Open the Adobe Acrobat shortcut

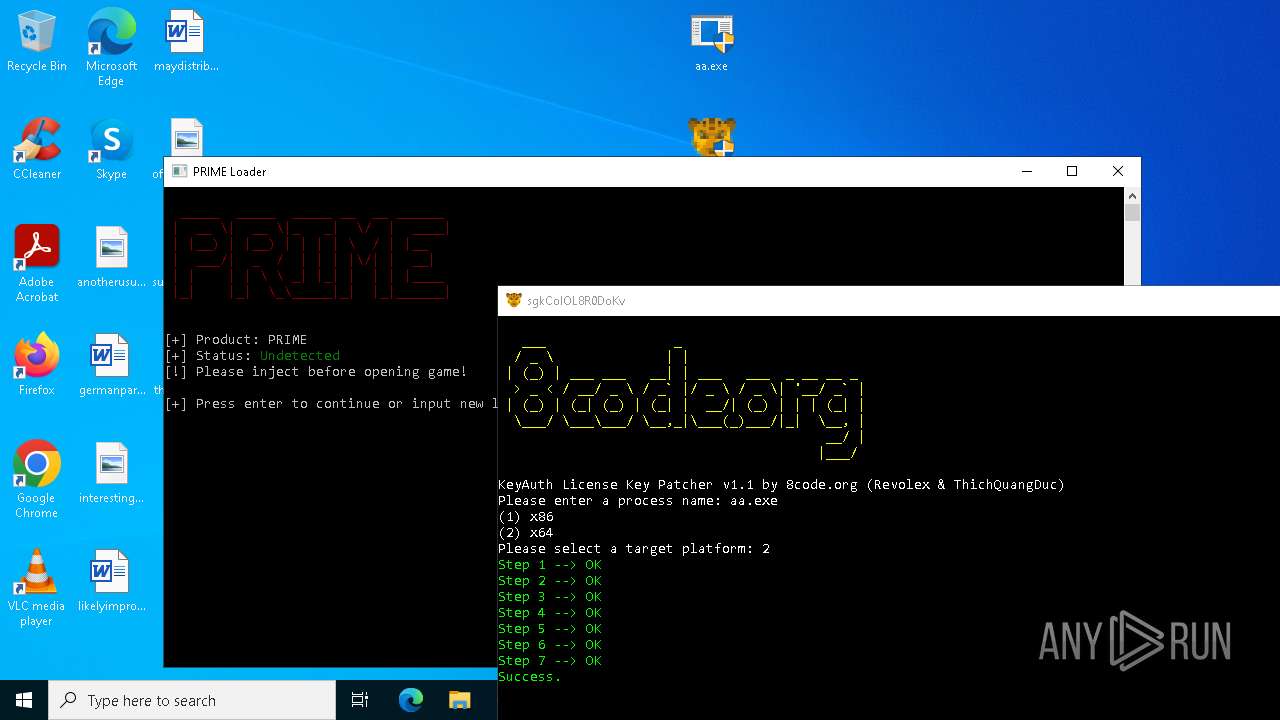(37, 264)
